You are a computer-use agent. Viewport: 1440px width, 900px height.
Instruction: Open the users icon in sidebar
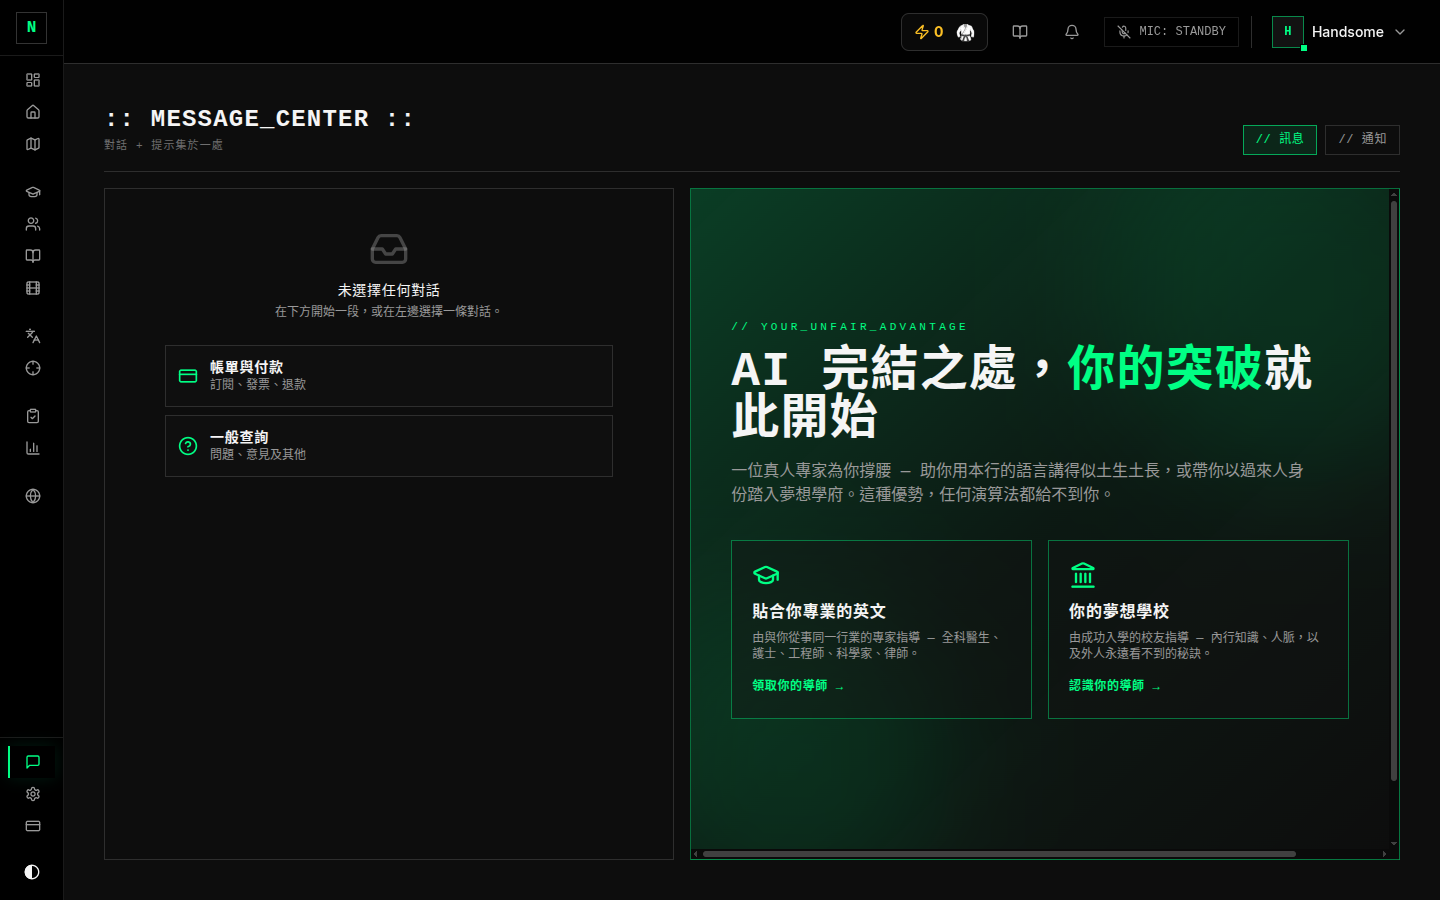pyautogui.click(x=33, y=224)
